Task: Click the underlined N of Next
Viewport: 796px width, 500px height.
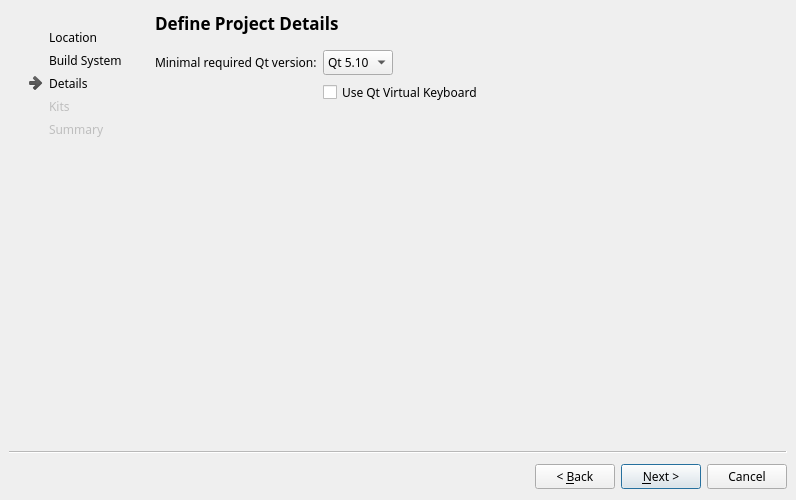Action: tap(647, 477)
